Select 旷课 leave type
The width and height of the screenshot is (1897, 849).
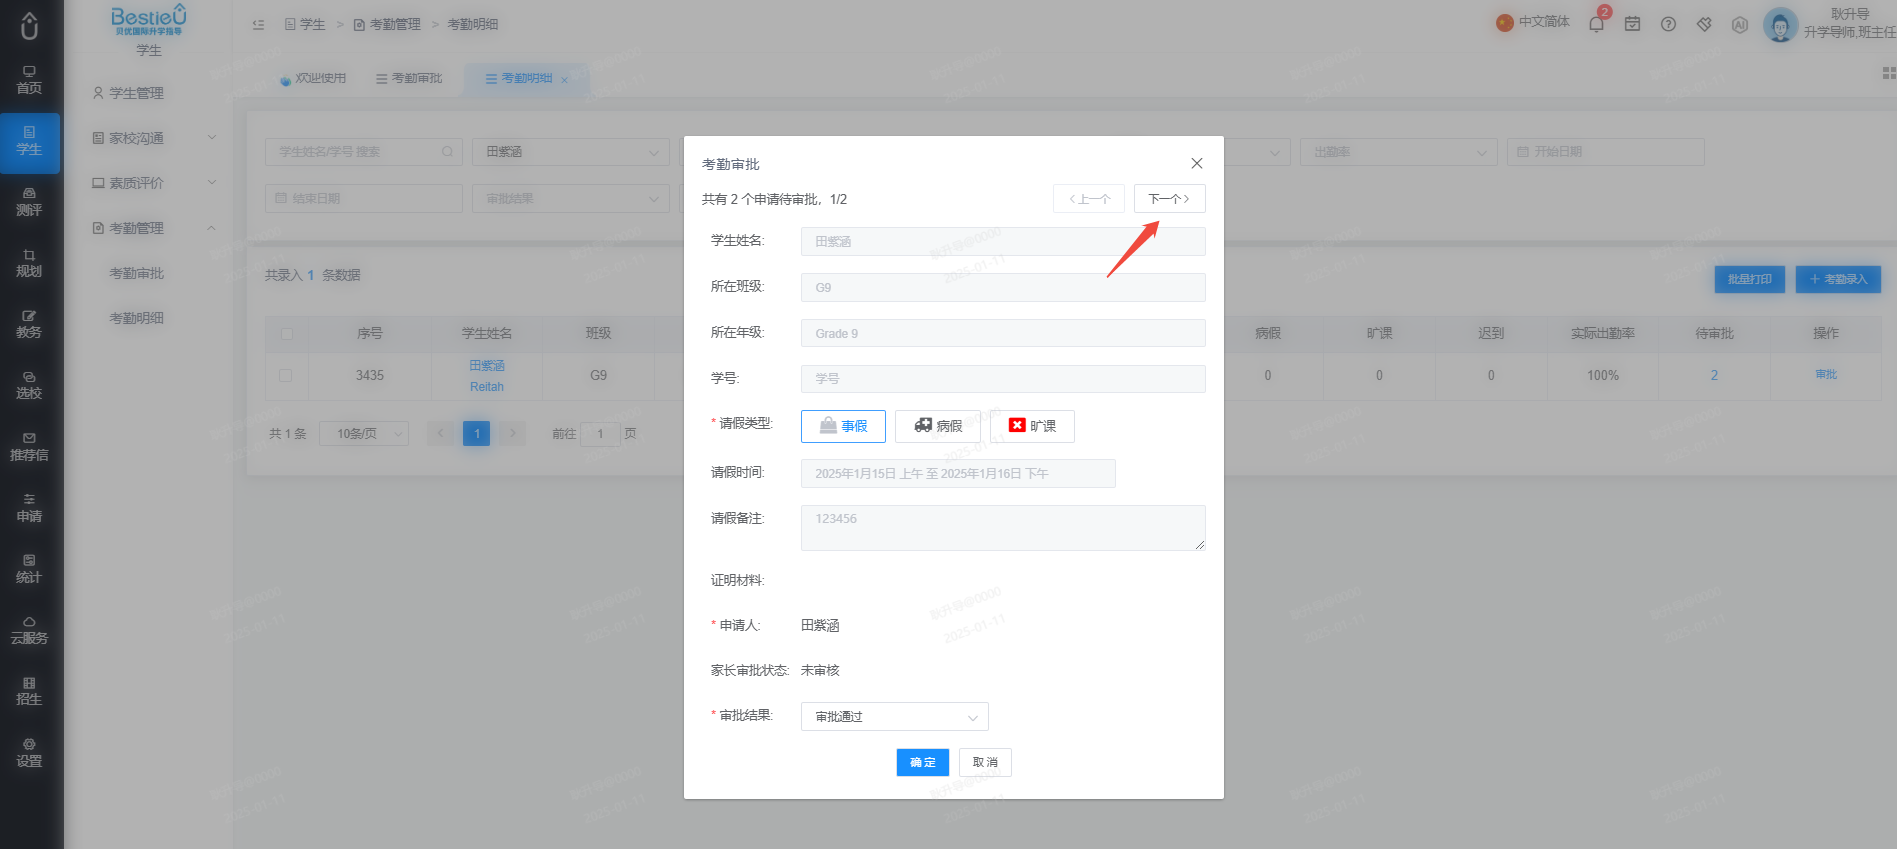pos(1032,426)
